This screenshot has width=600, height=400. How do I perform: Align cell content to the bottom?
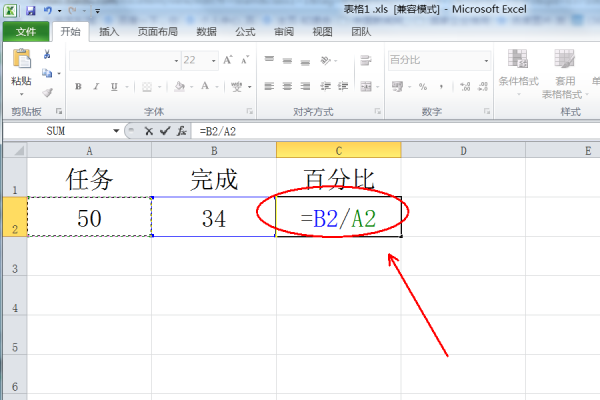(x=305, y=62)
